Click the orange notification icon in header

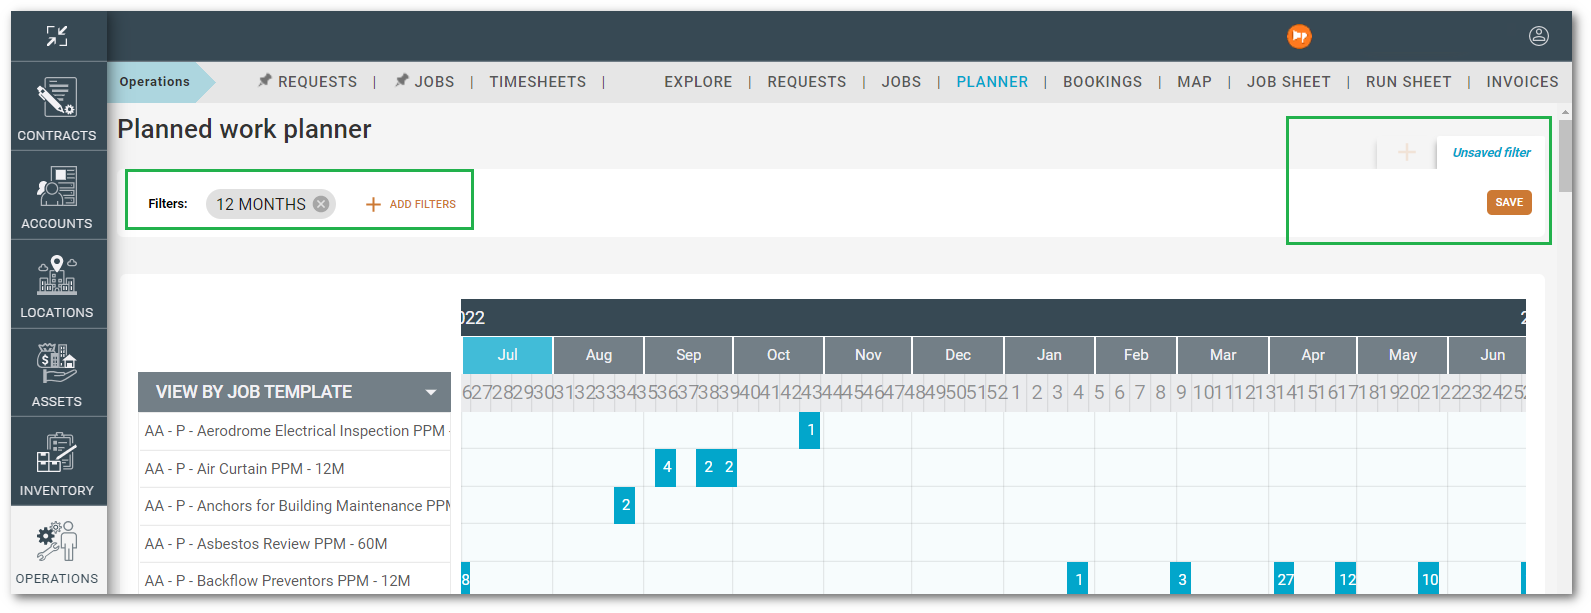[1299, 37]
